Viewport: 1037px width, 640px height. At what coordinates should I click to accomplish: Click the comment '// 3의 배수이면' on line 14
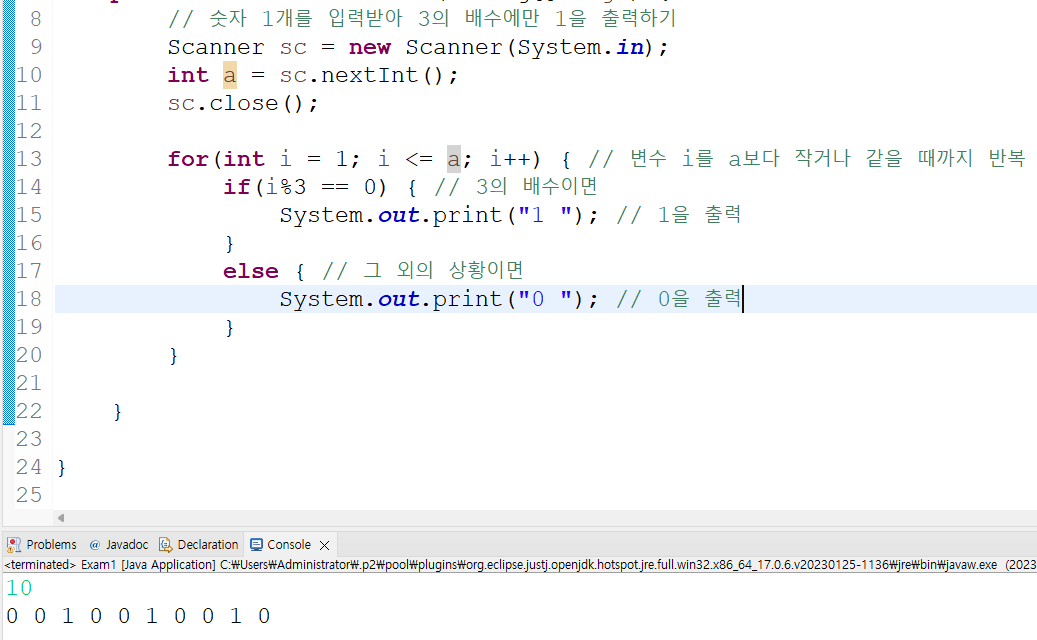pyautogui.click(x=516, y=186)
